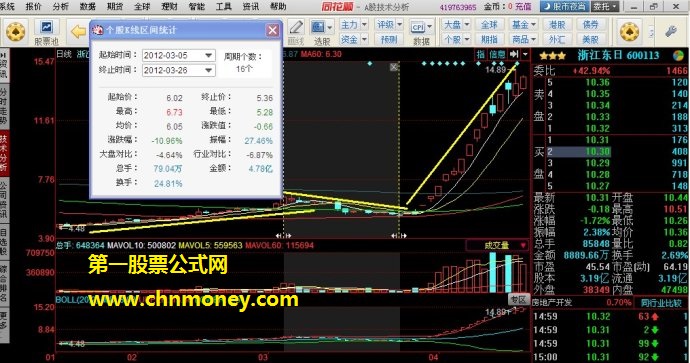Switch to the 分时走势 side tab

tap(4, 106)
